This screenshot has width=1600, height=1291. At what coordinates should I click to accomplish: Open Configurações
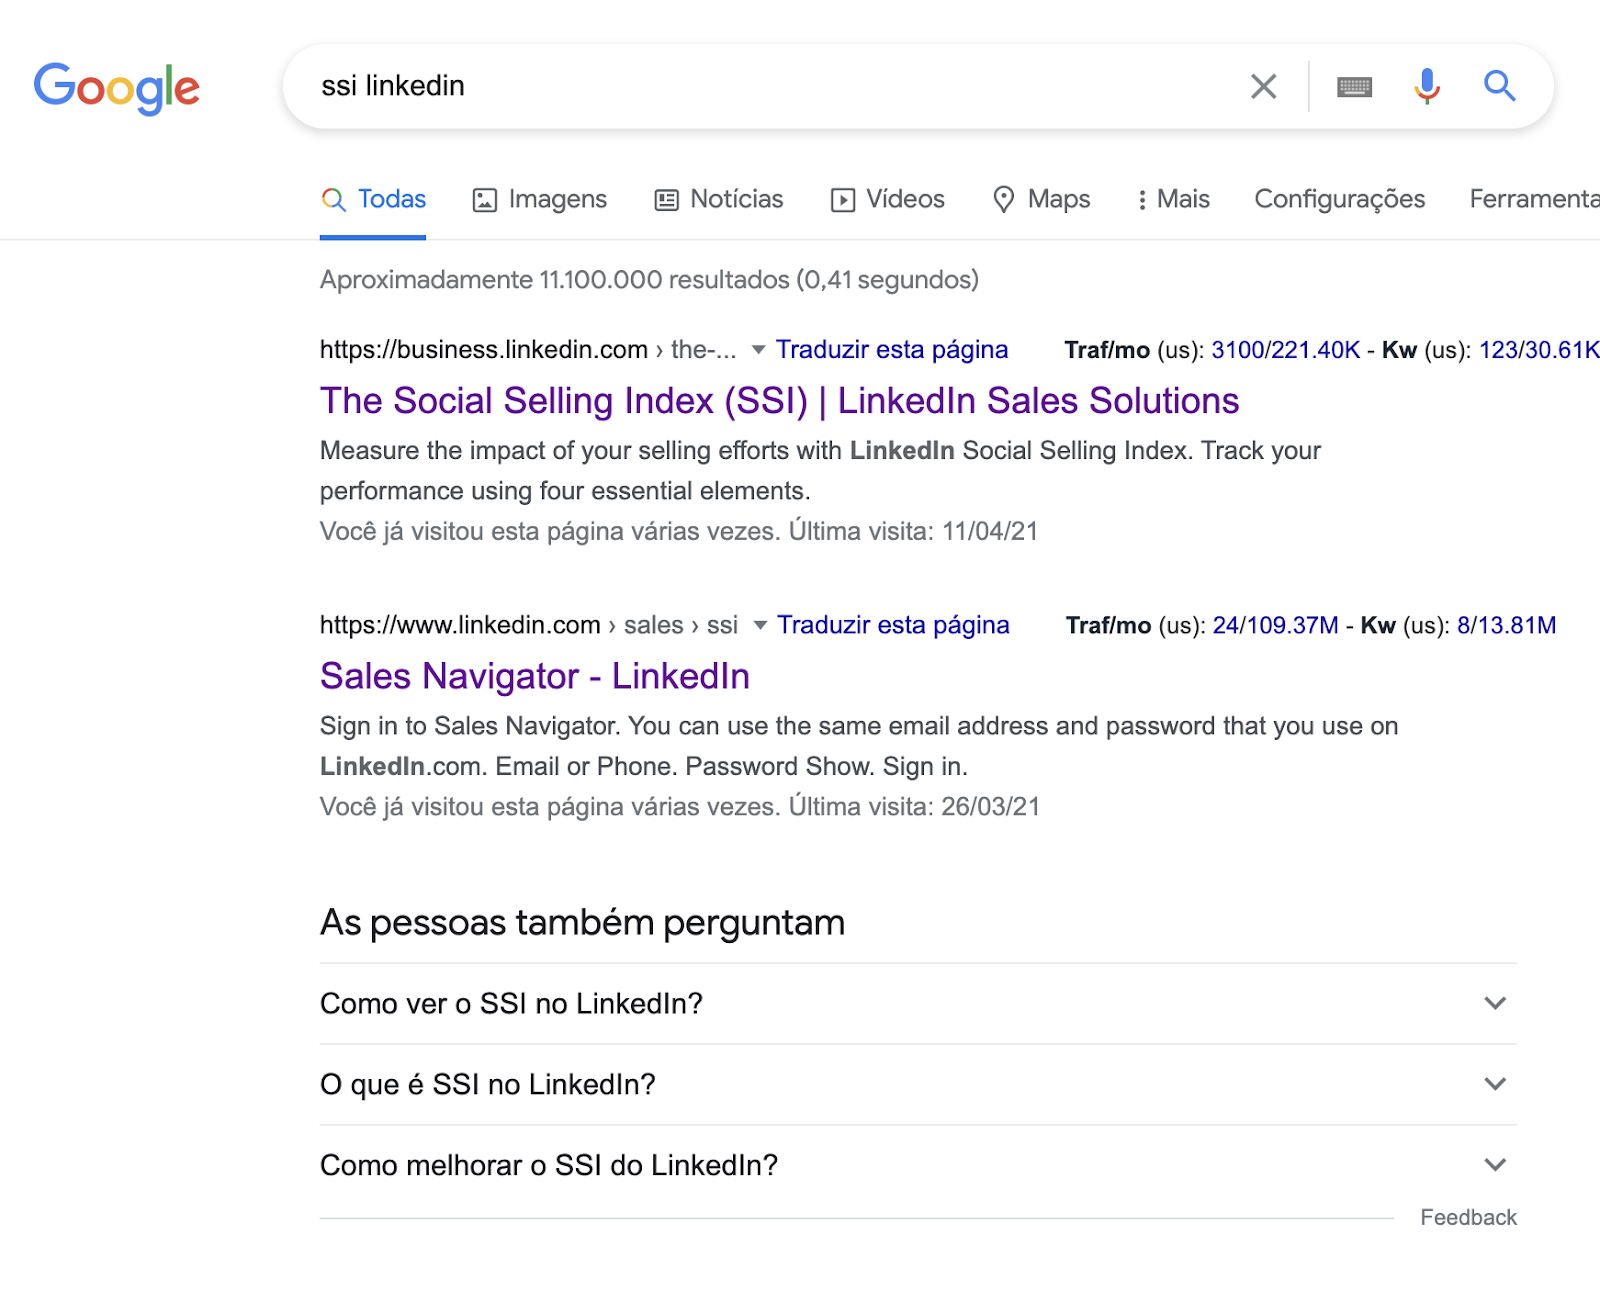point(1339,199)
